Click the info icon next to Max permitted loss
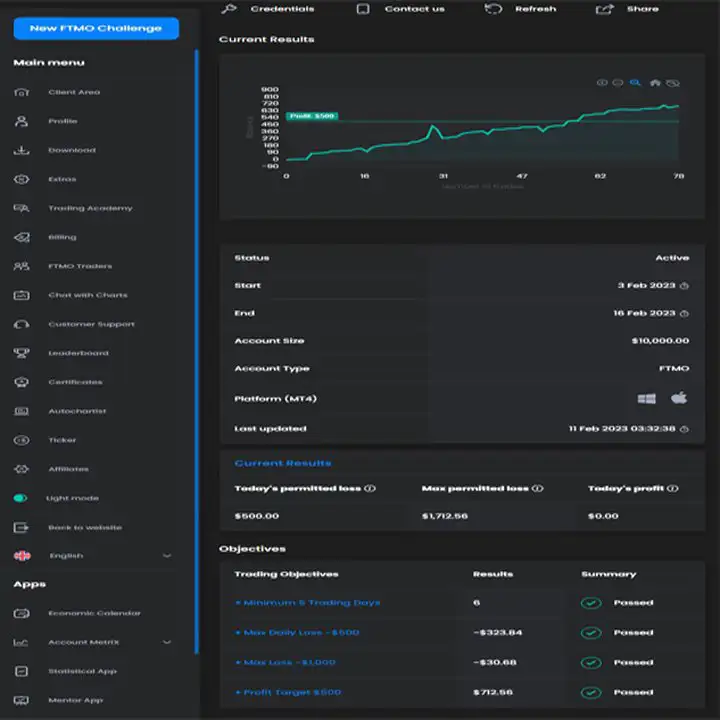 click(538, 489)
